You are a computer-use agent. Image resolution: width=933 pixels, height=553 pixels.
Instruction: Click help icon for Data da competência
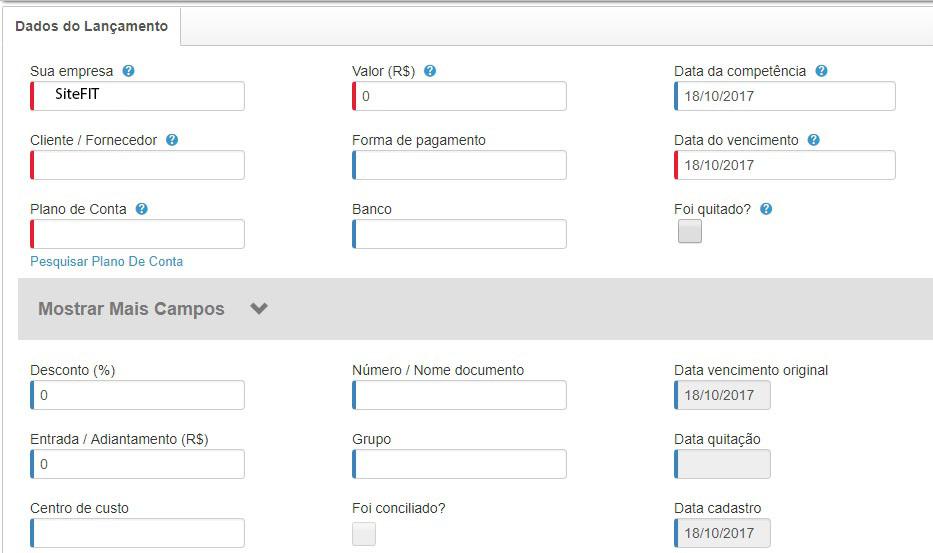point(821,72)
